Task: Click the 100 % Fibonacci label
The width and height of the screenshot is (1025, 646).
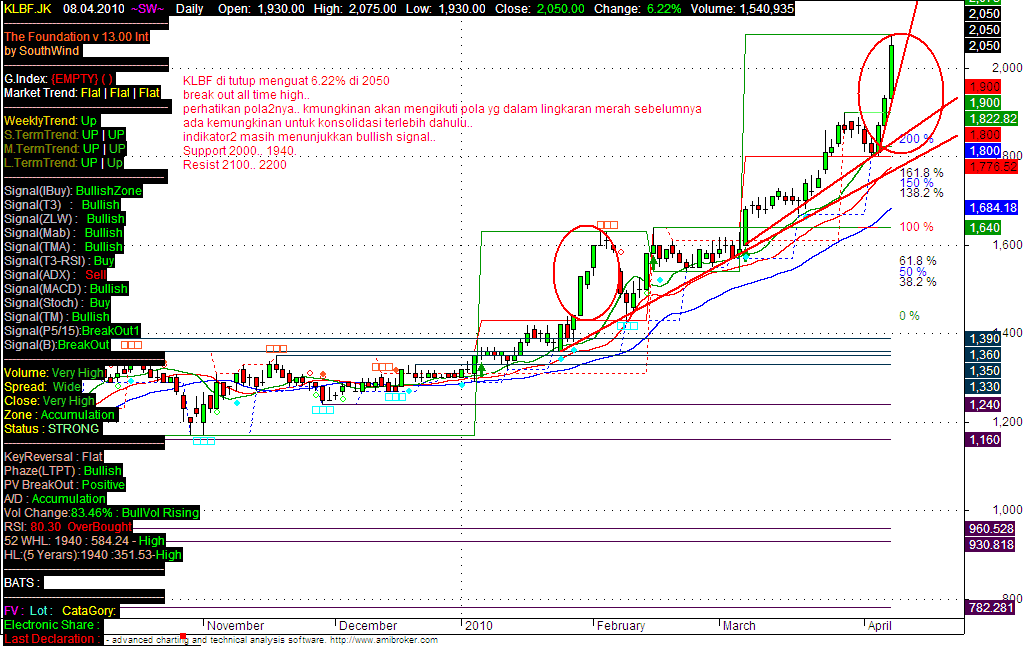Action: coord(916,227)
